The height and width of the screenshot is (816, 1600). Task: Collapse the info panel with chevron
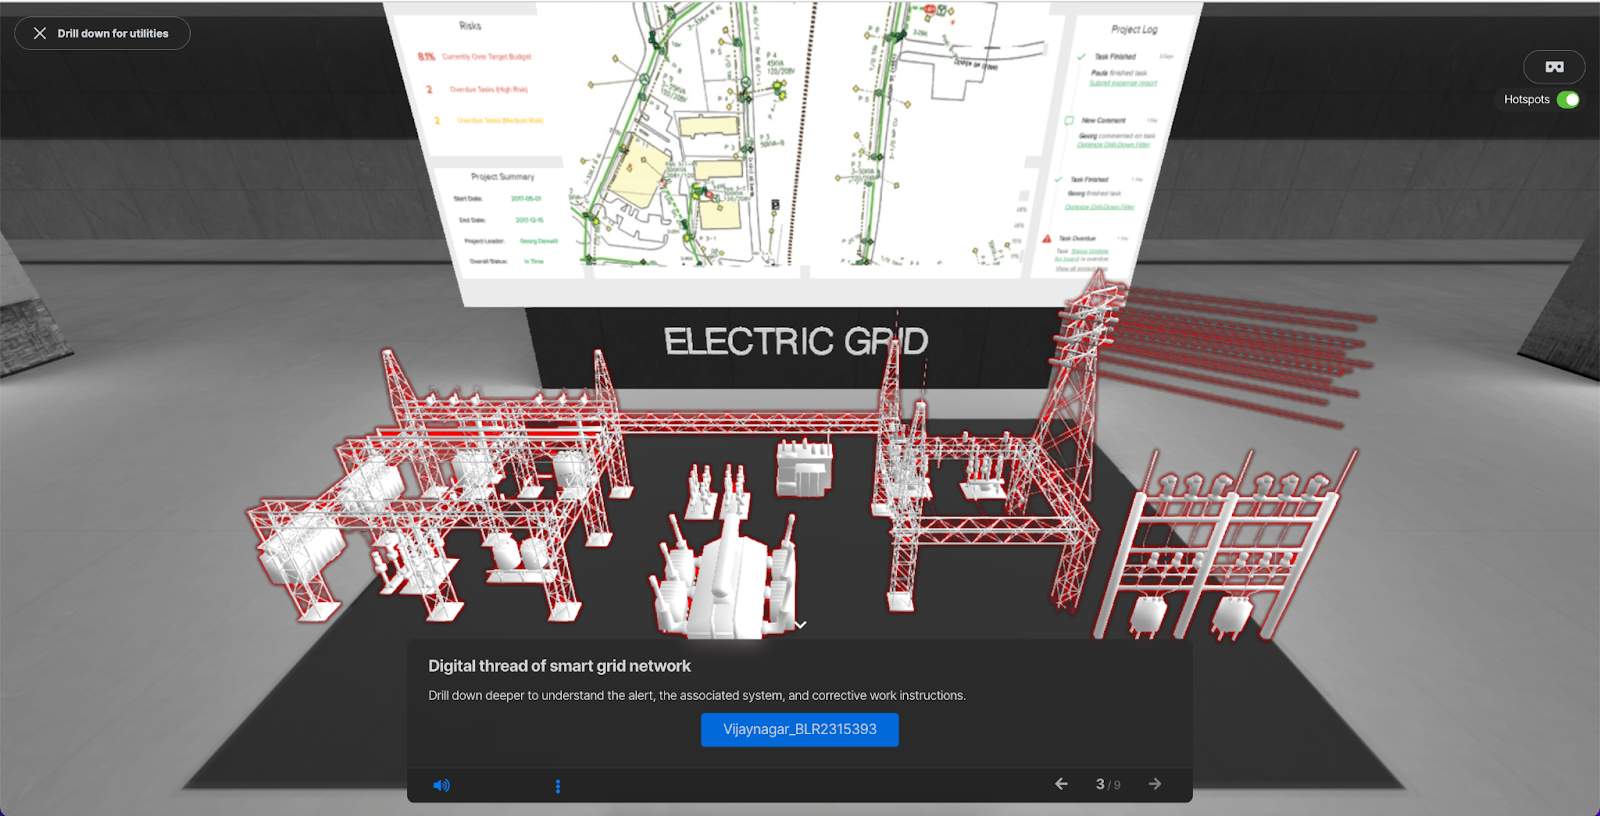coord(801,625)
